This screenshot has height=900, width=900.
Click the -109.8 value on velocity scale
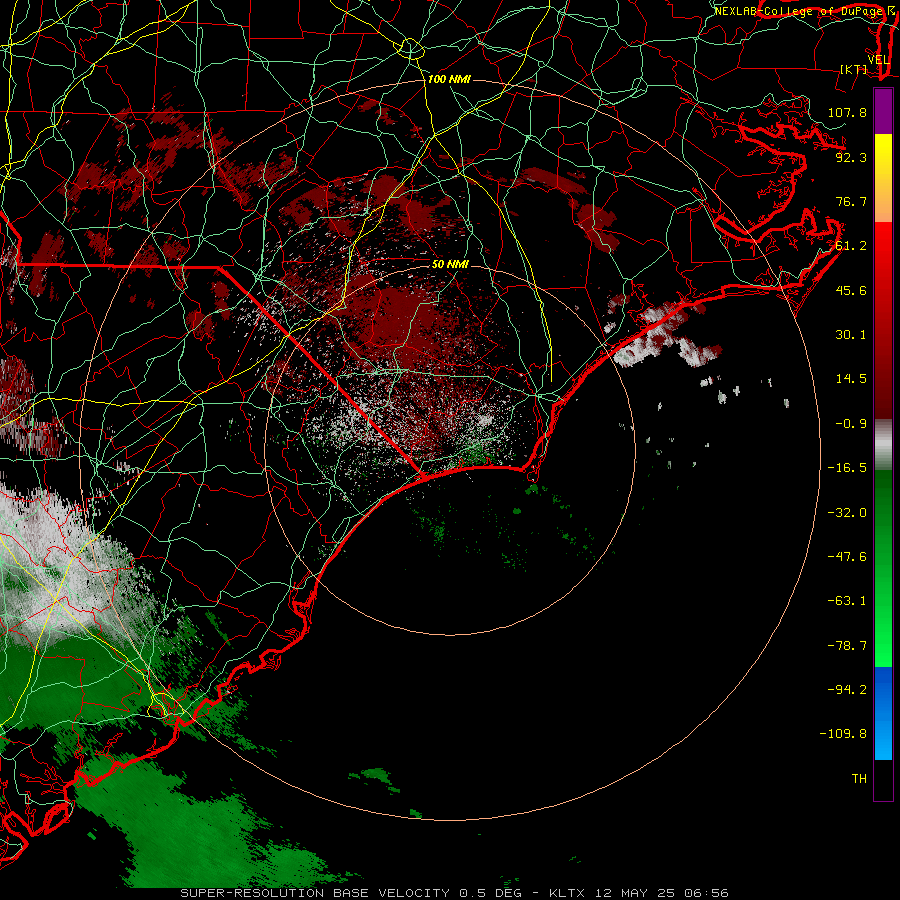pyautogui.click(x=843, y=734)
